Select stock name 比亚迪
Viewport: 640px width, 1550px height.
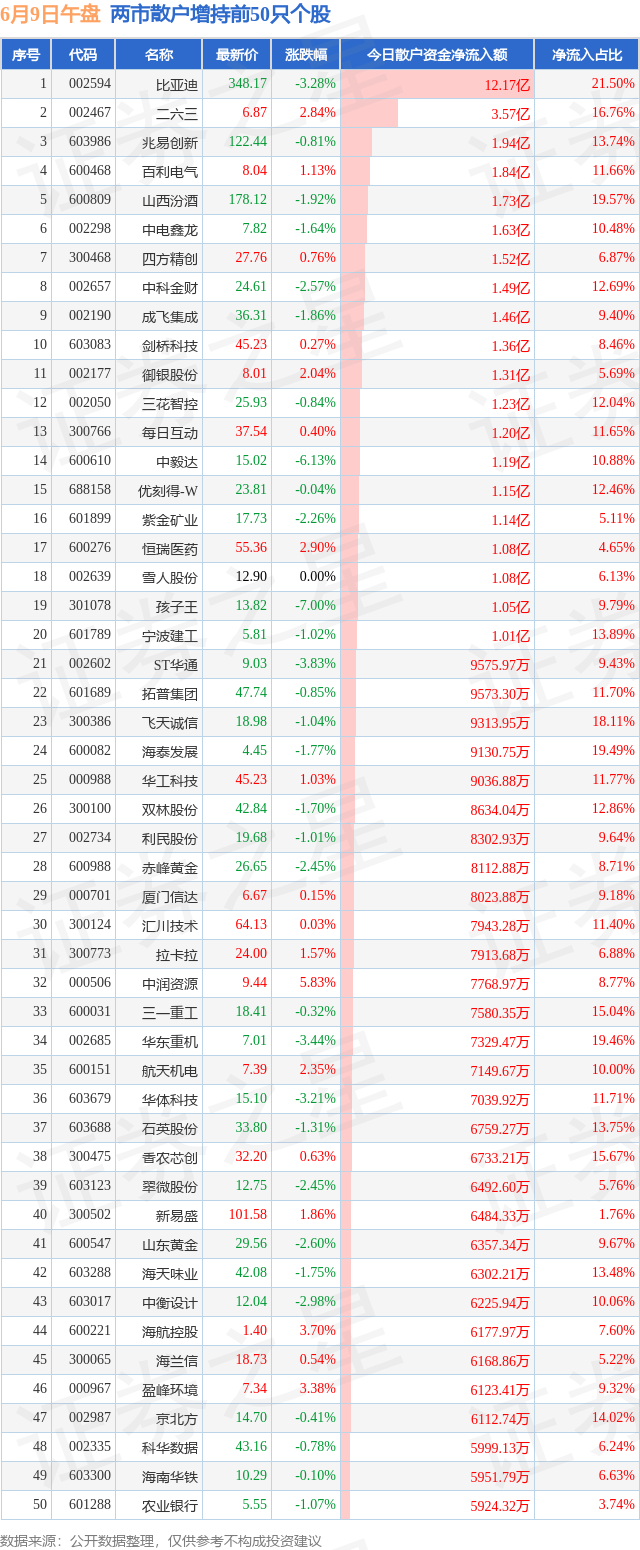(x=177, y=84)
